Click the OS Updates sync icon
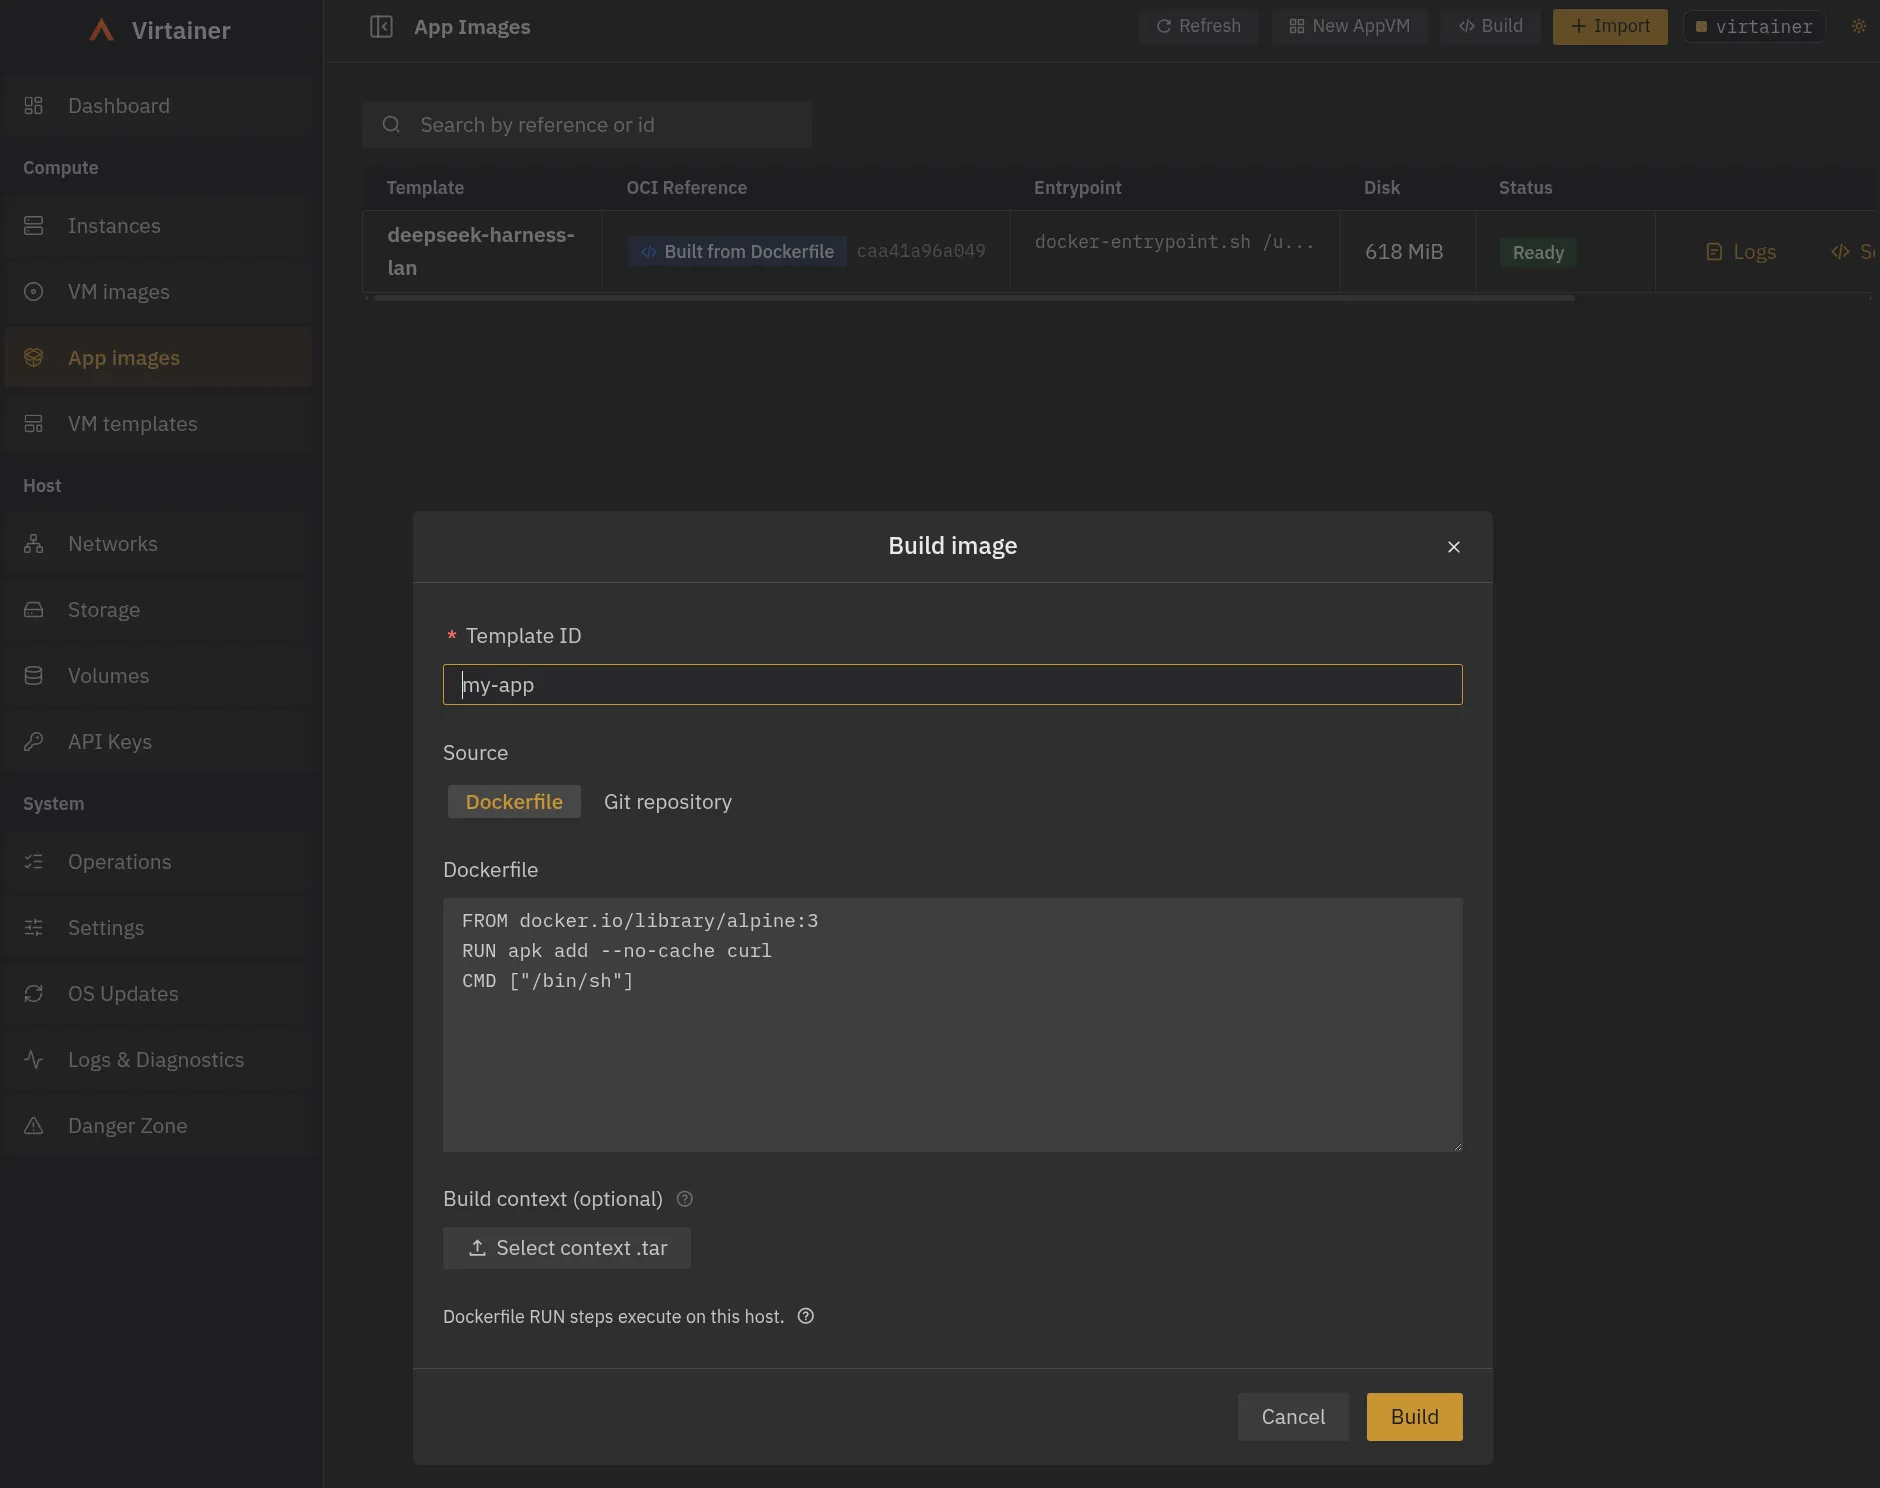Screen dimensions: 1880x1488 tap(34, 994)
